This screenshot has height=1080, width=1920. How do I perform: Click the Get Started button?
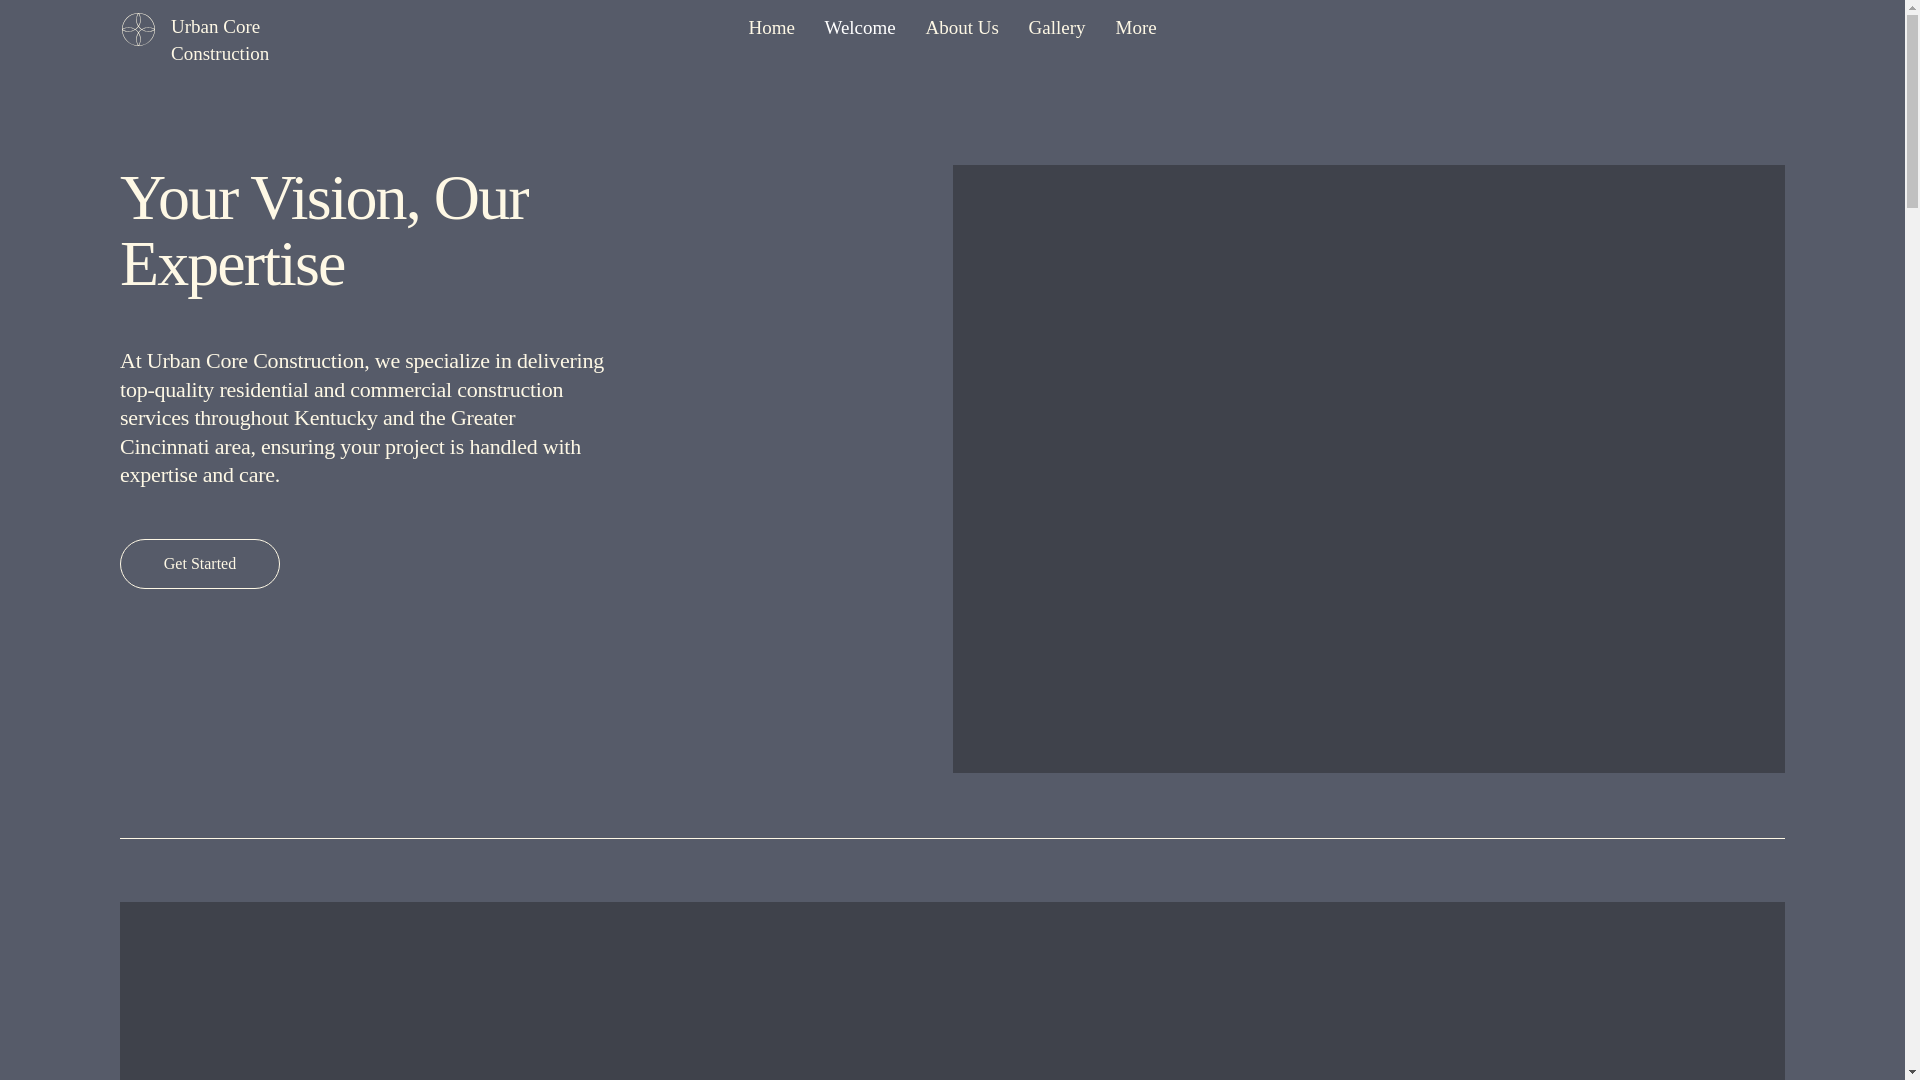click(200, 564)
